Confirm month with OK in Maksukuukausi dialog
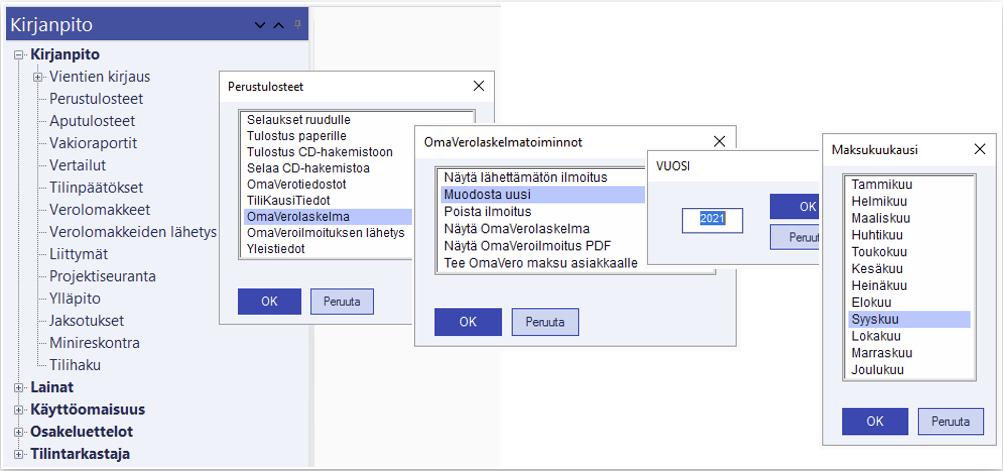Viewport: 1003px width, 471px height. click(874, 421)
